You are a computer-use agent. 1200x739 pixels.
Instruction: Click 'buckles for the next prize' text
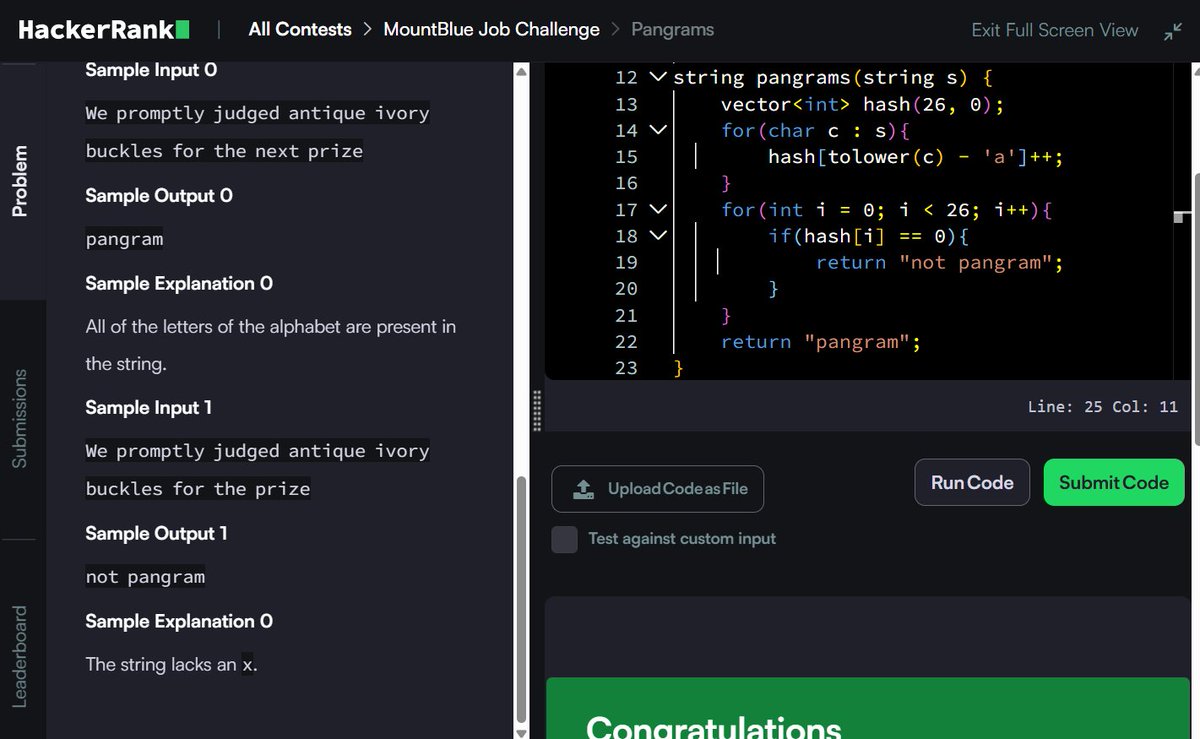(224, 152)
